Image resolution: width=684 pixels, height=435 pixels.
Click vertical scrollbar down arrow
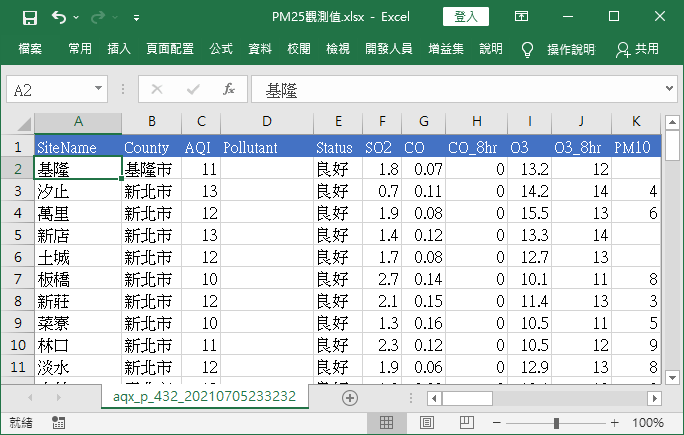[672, 377]
